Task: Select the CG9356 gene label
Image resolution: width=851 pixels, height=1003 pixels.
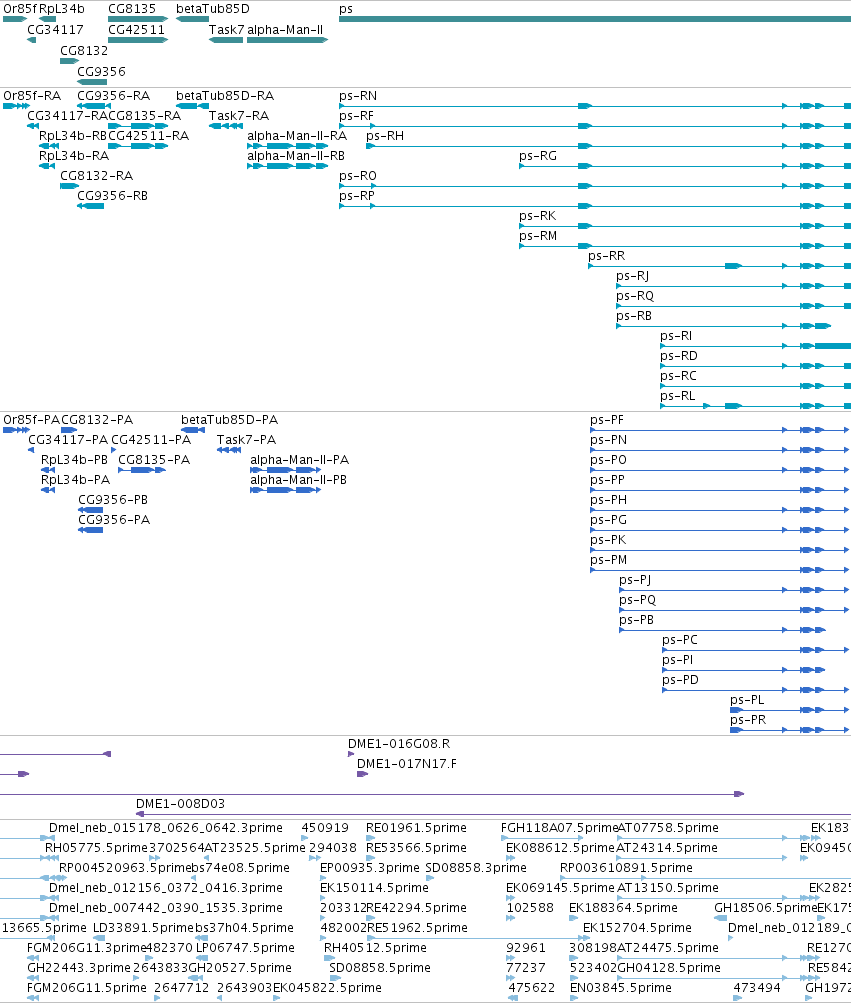Action: click(x=101, y=72)
